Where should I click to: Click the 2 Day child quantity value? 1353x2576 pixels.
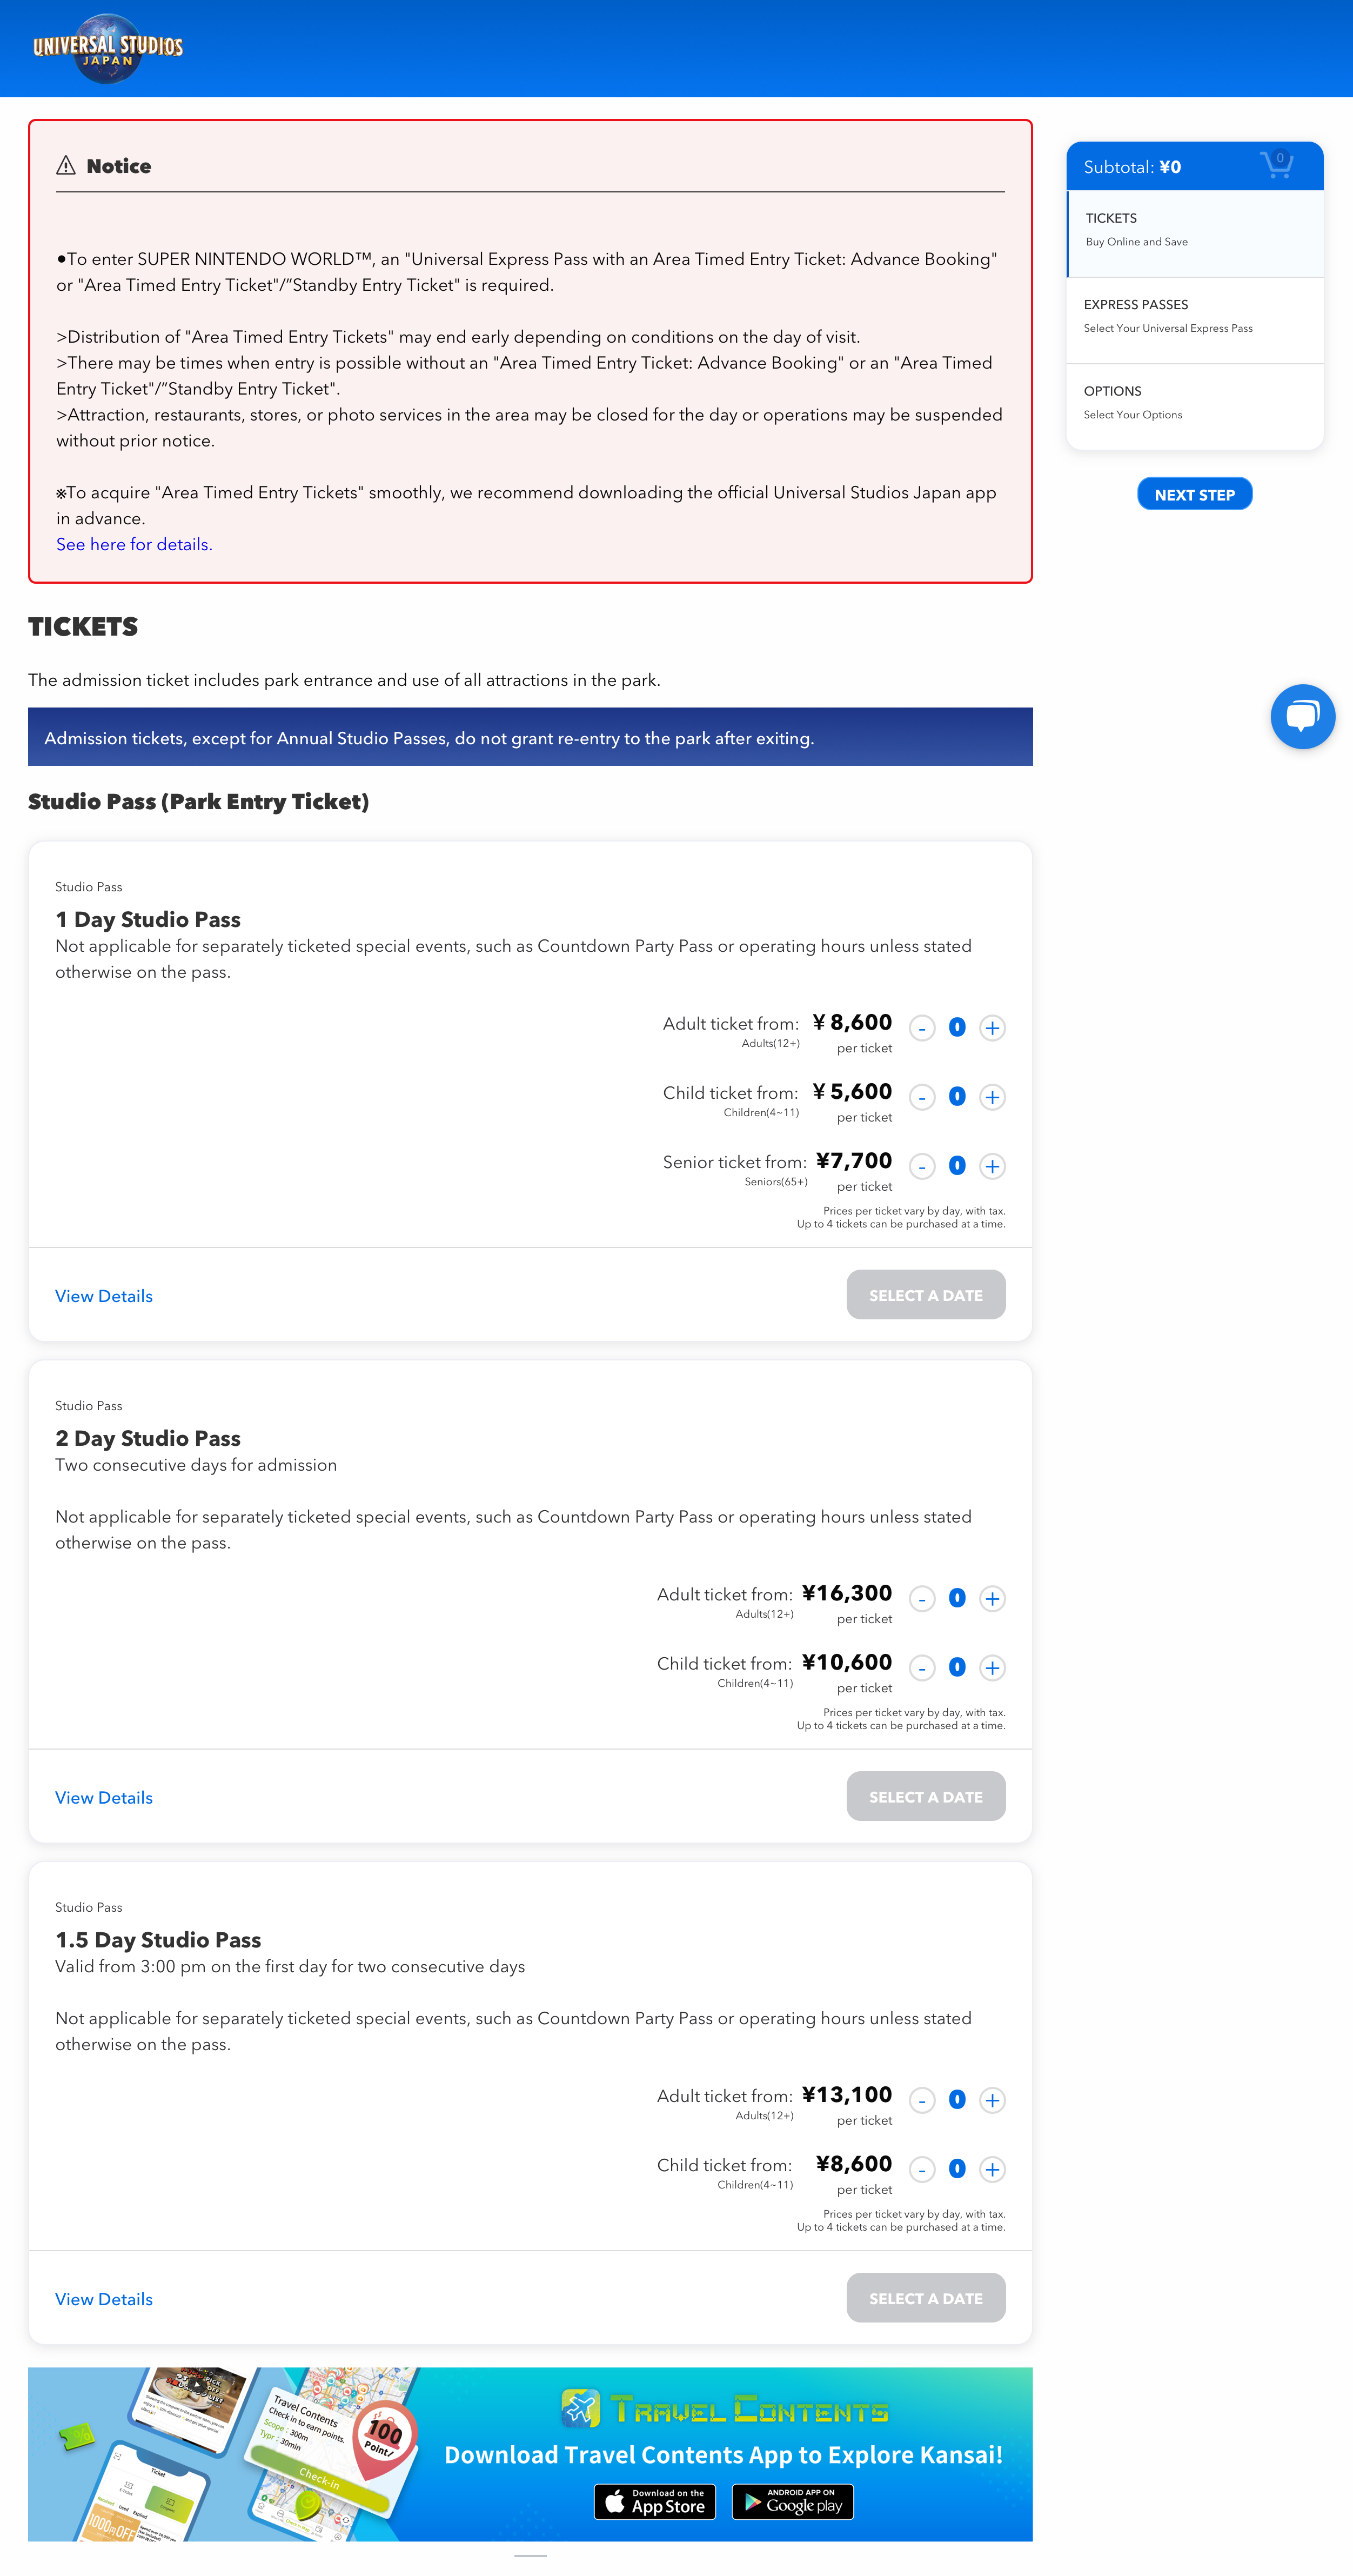tap(957, 1667)
